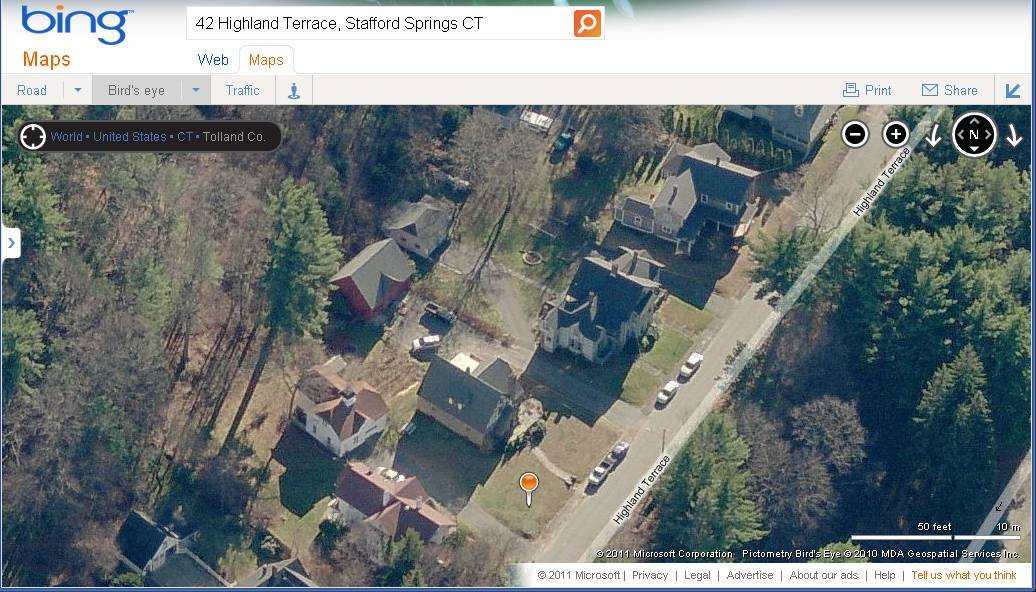Image resolution: width=1036 pixels, height=592 pixels.
Task: Open dropdown arrow next to Road
Action: pyautogui.click(x=77, y=91)
